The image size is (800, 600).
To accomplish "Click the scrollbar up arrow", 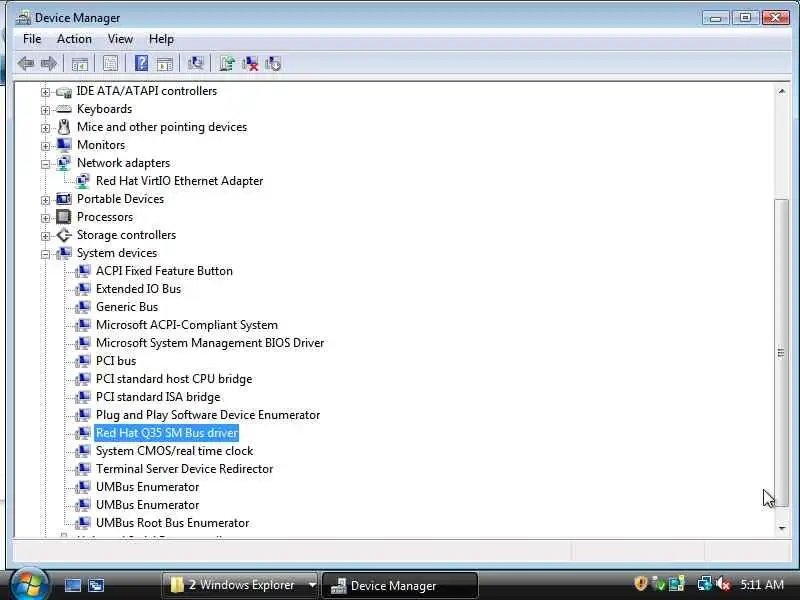I will (782, 91).
